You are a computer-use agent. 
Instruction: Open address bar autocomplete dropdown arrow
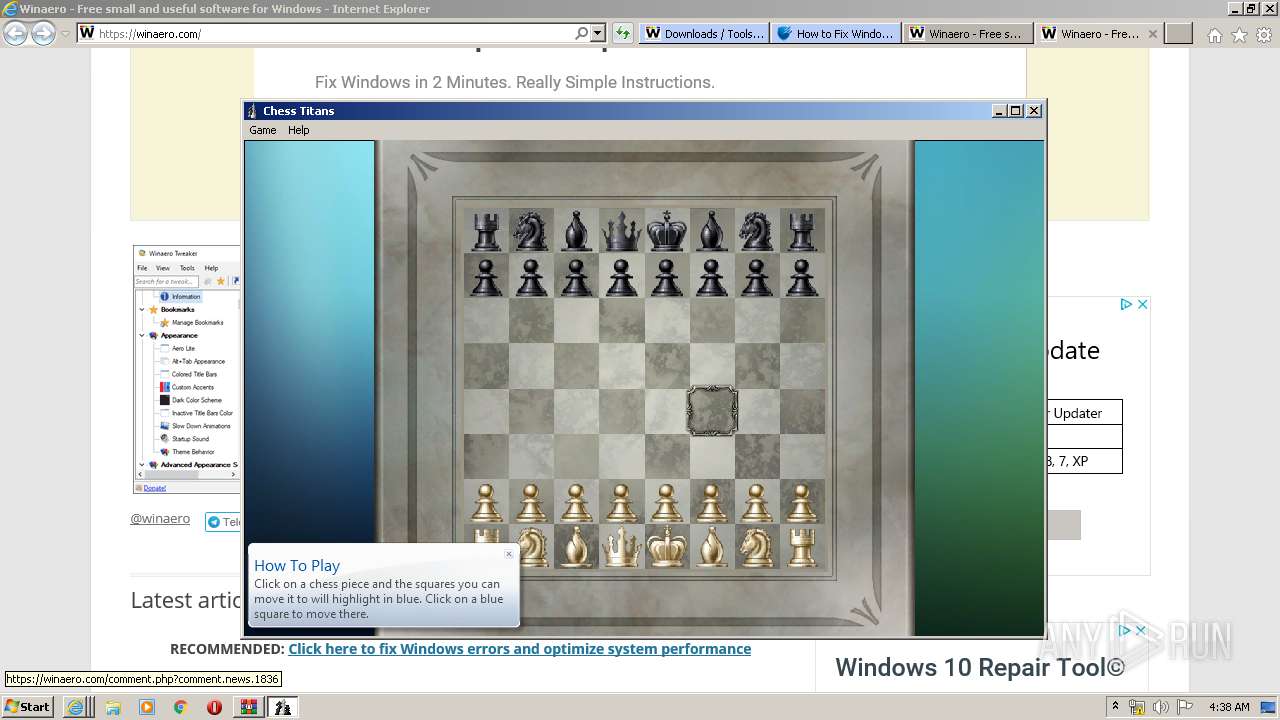(x=598, y=33)
